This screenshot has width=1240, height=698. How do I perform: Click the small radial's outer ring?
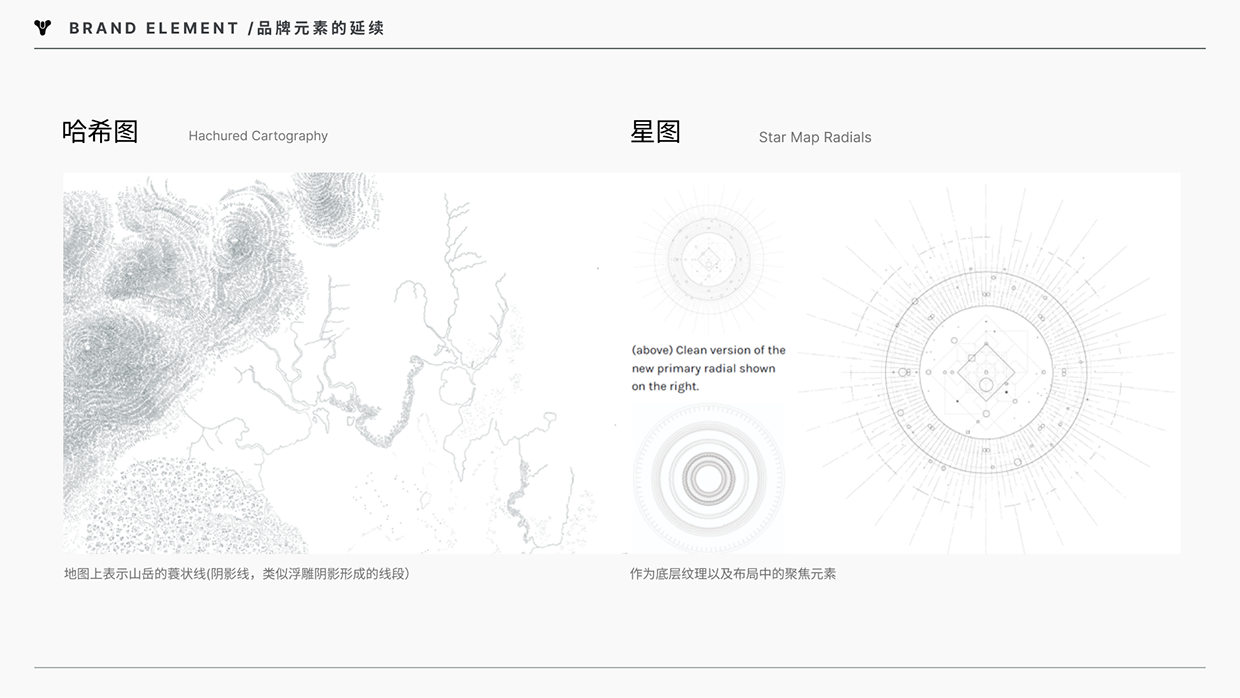click(708, 205)
